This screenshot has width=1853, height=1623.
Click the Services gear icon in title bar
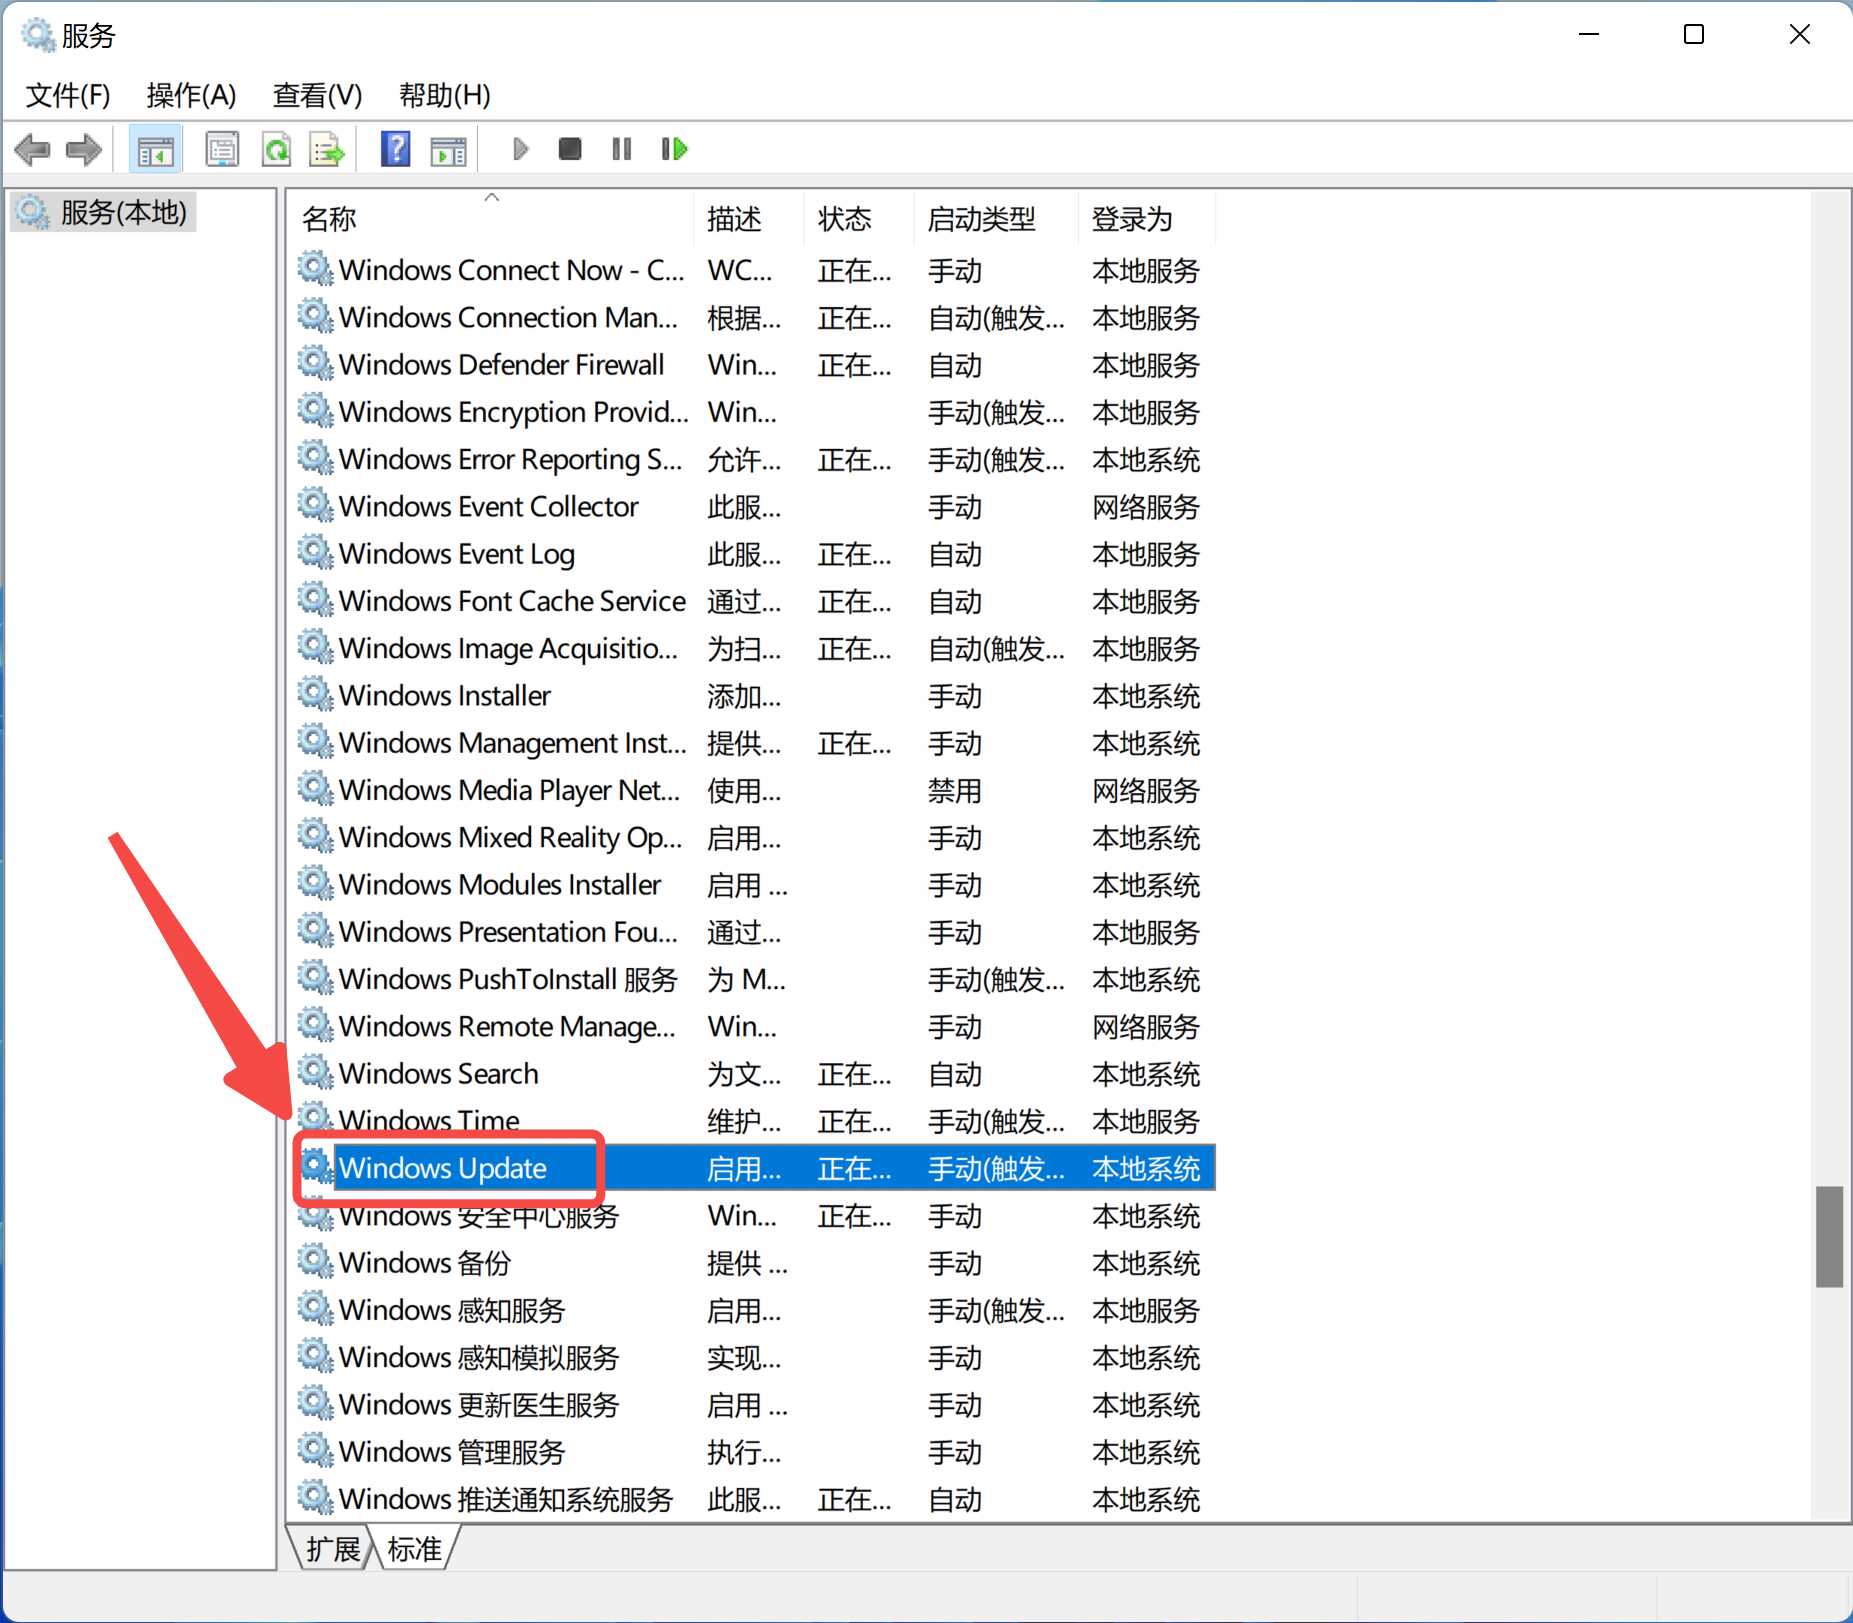(38, 35)
